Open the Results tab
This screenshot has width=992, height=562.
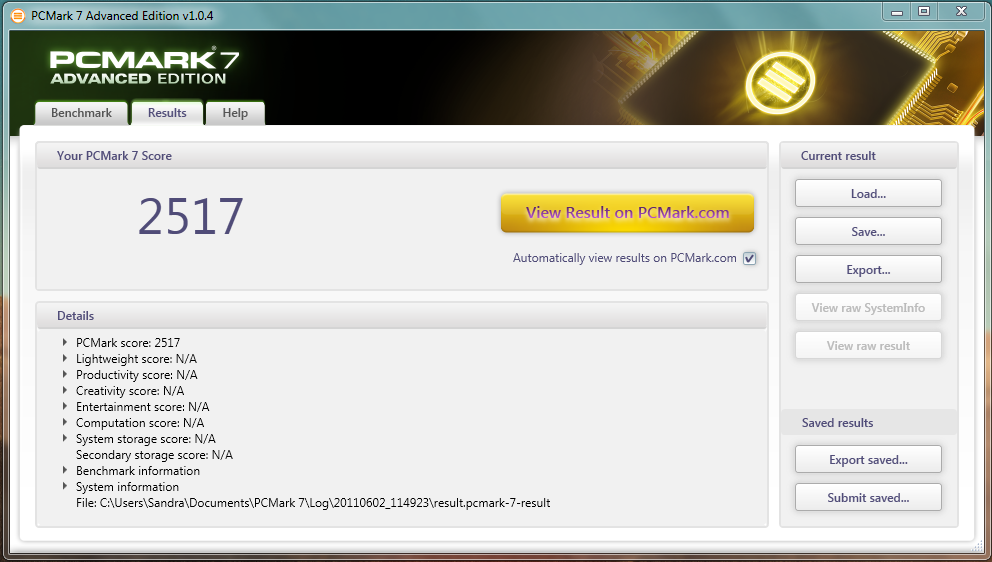[x=167, y=113]
